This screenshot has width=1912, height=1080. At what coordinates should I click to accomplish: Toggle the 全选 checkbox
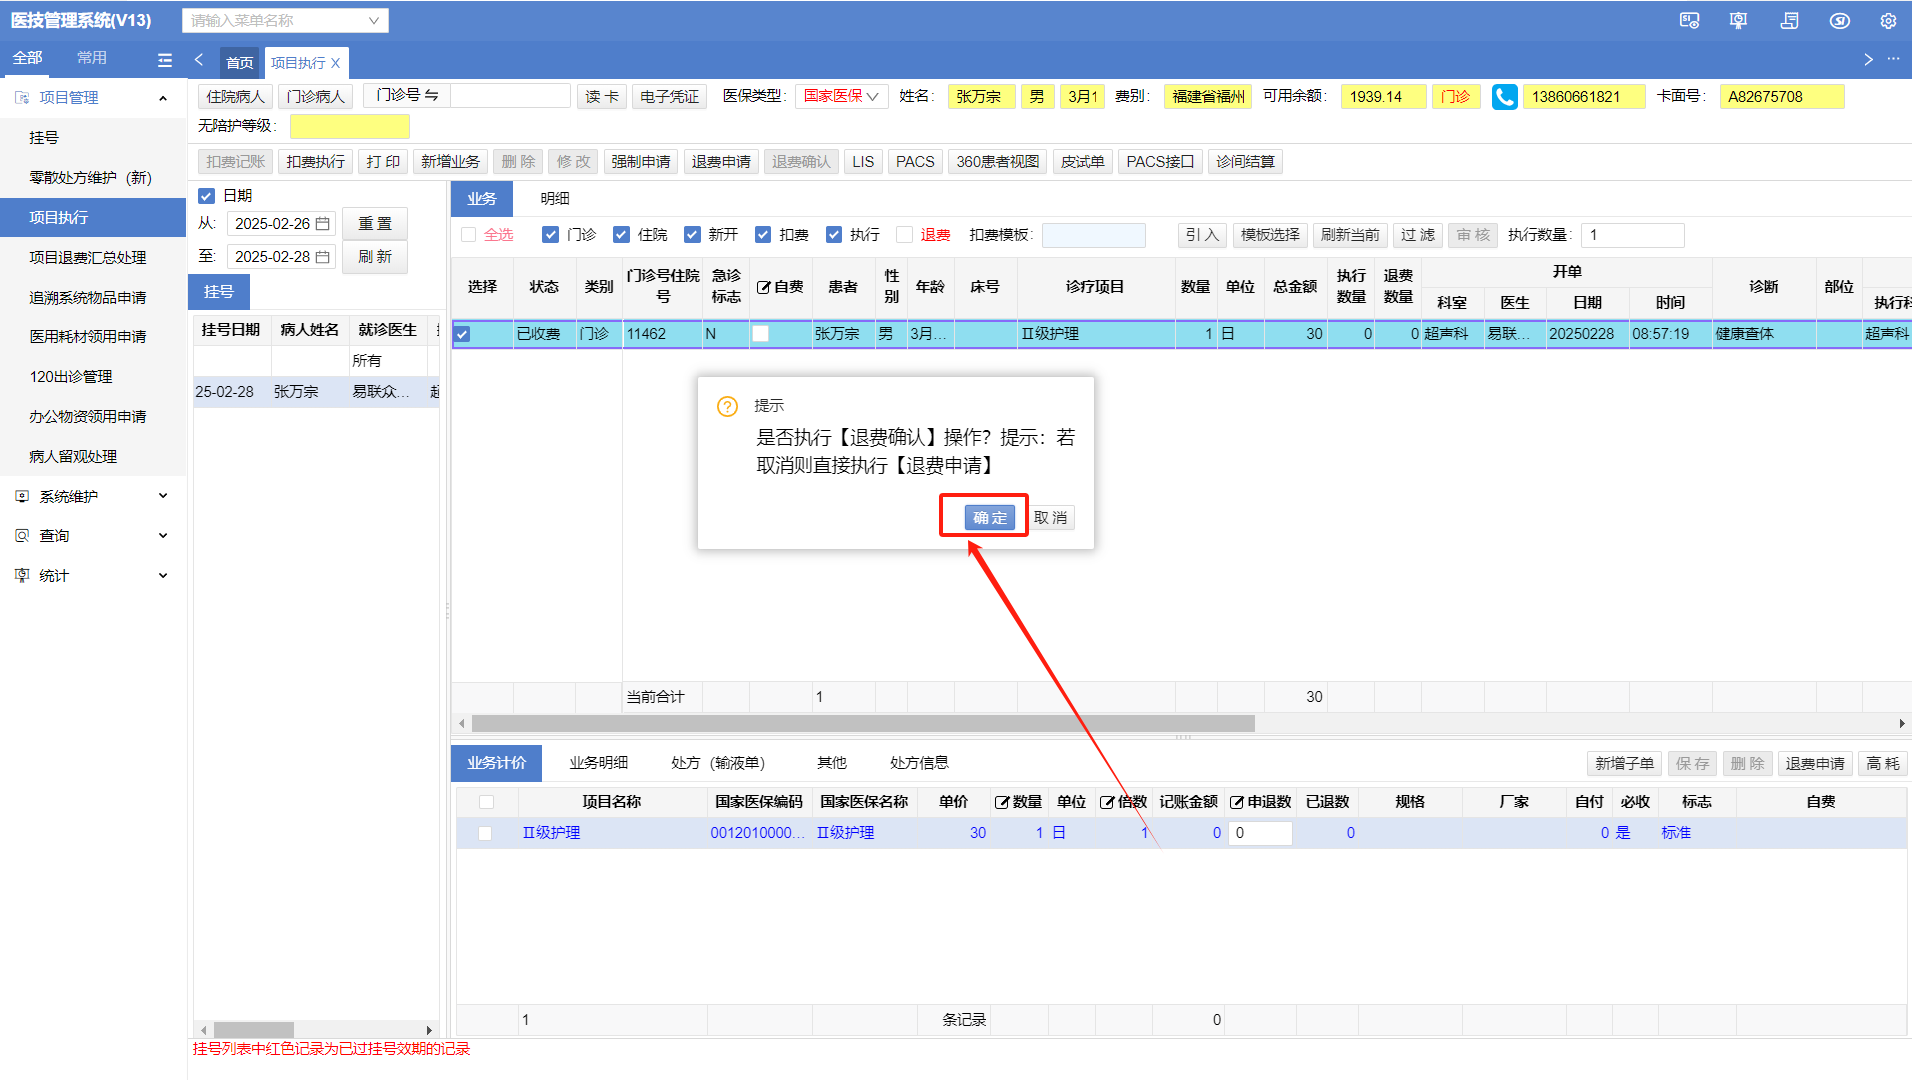pyautogui.click(x=468, y=235)
